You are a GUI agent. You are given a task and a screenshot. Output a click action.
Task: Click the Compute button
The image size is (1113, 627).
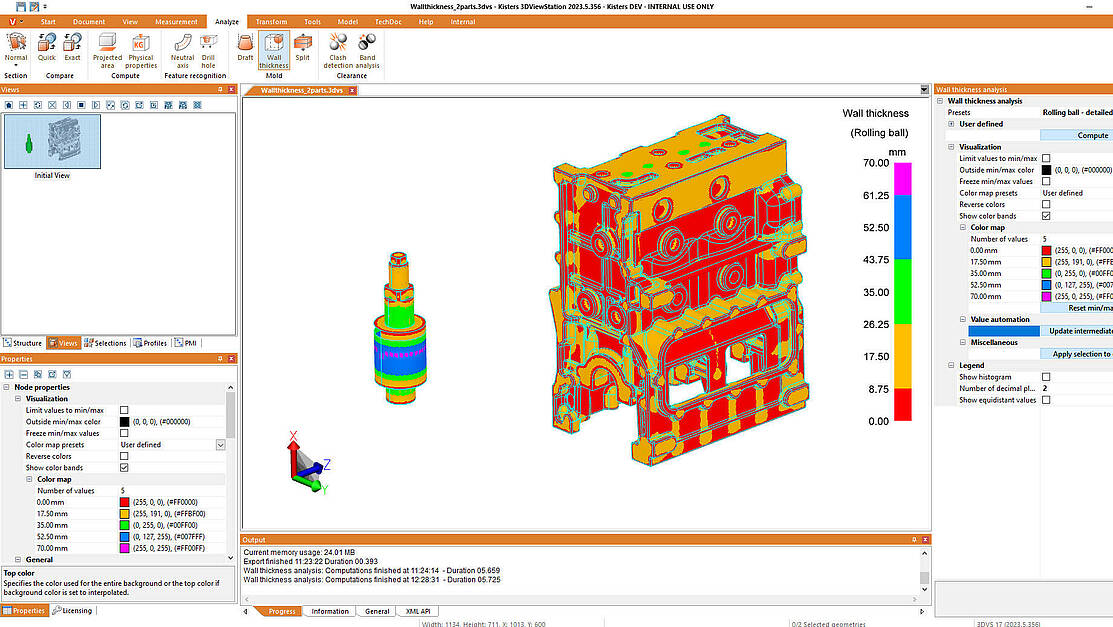click(x=1077, y=136)
